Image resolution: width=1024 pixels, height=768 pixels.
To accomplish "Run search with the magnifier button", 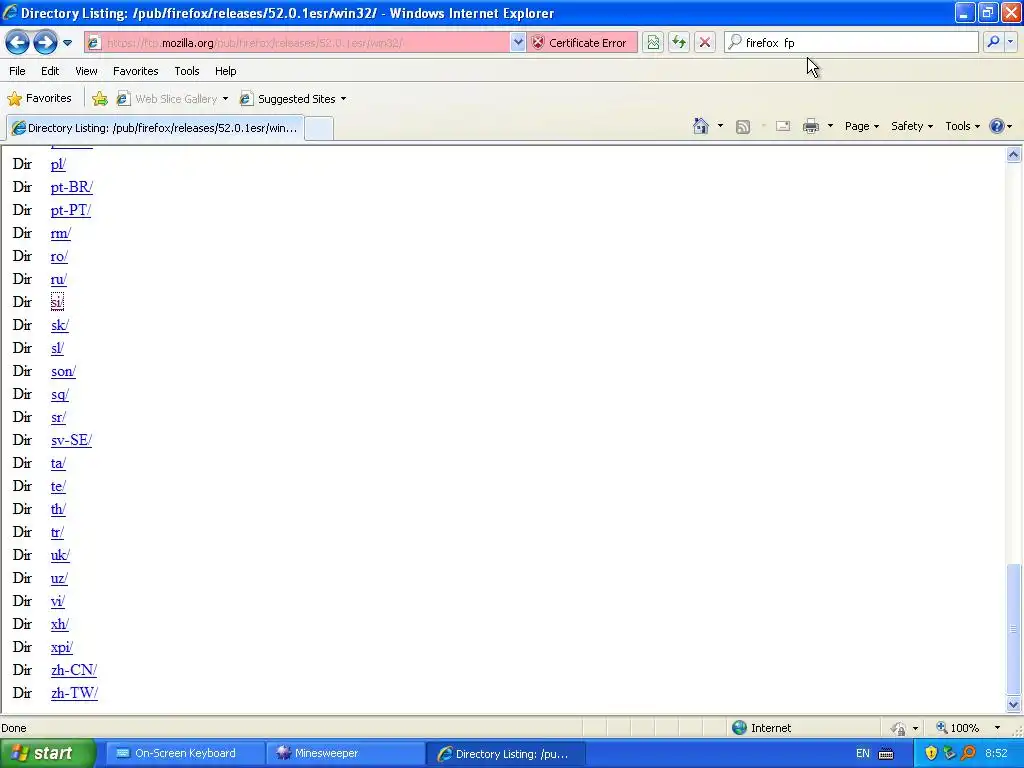I will point(993,42).
